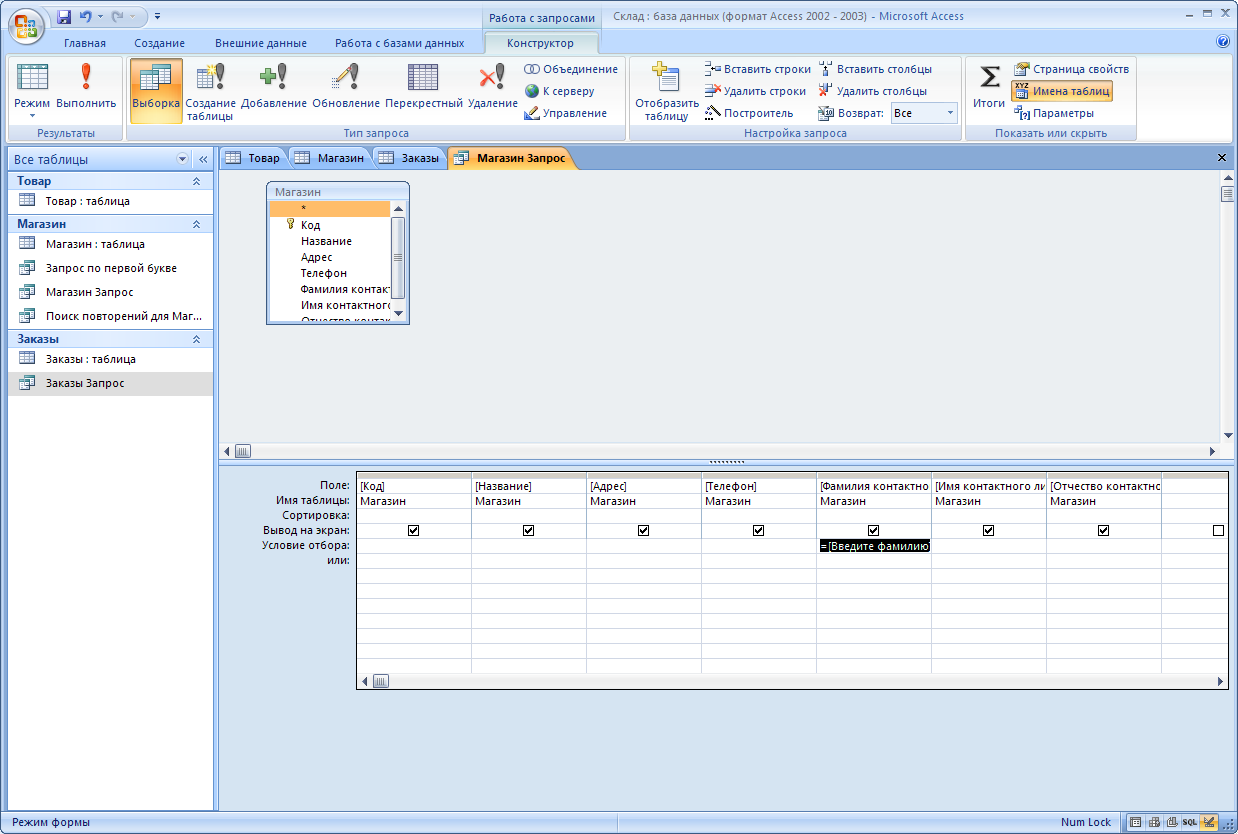Open Отобразить таблицу dialog

click(666, 92)
